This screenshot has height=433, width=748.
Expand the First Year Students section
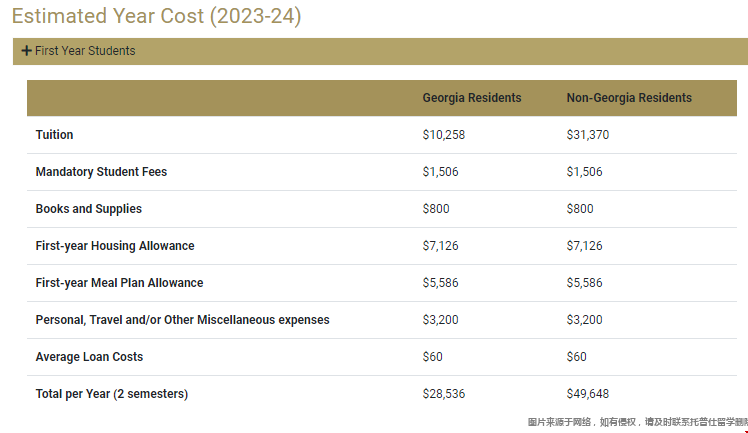(85, 51)
